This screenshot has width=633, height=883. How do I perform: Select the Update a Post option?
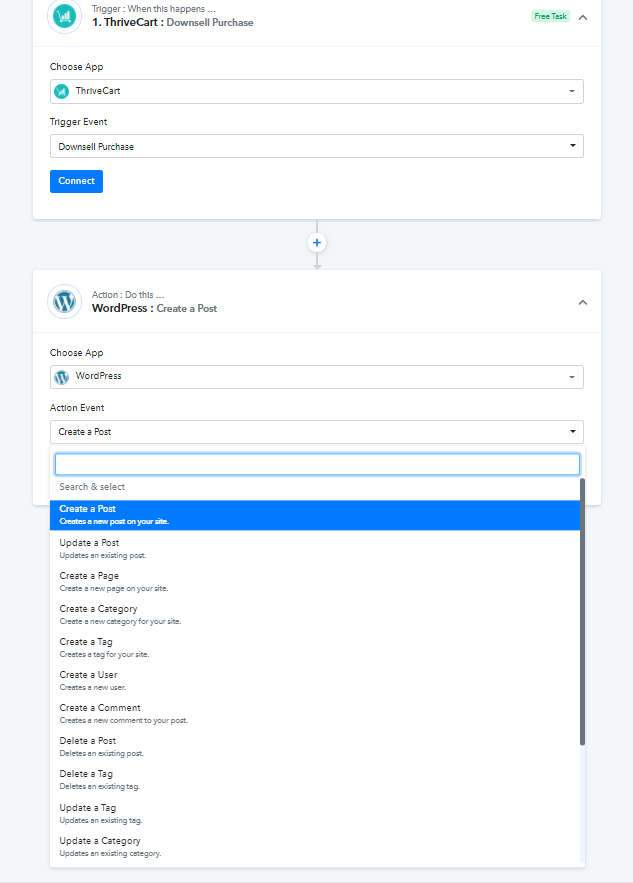[315, 548]
